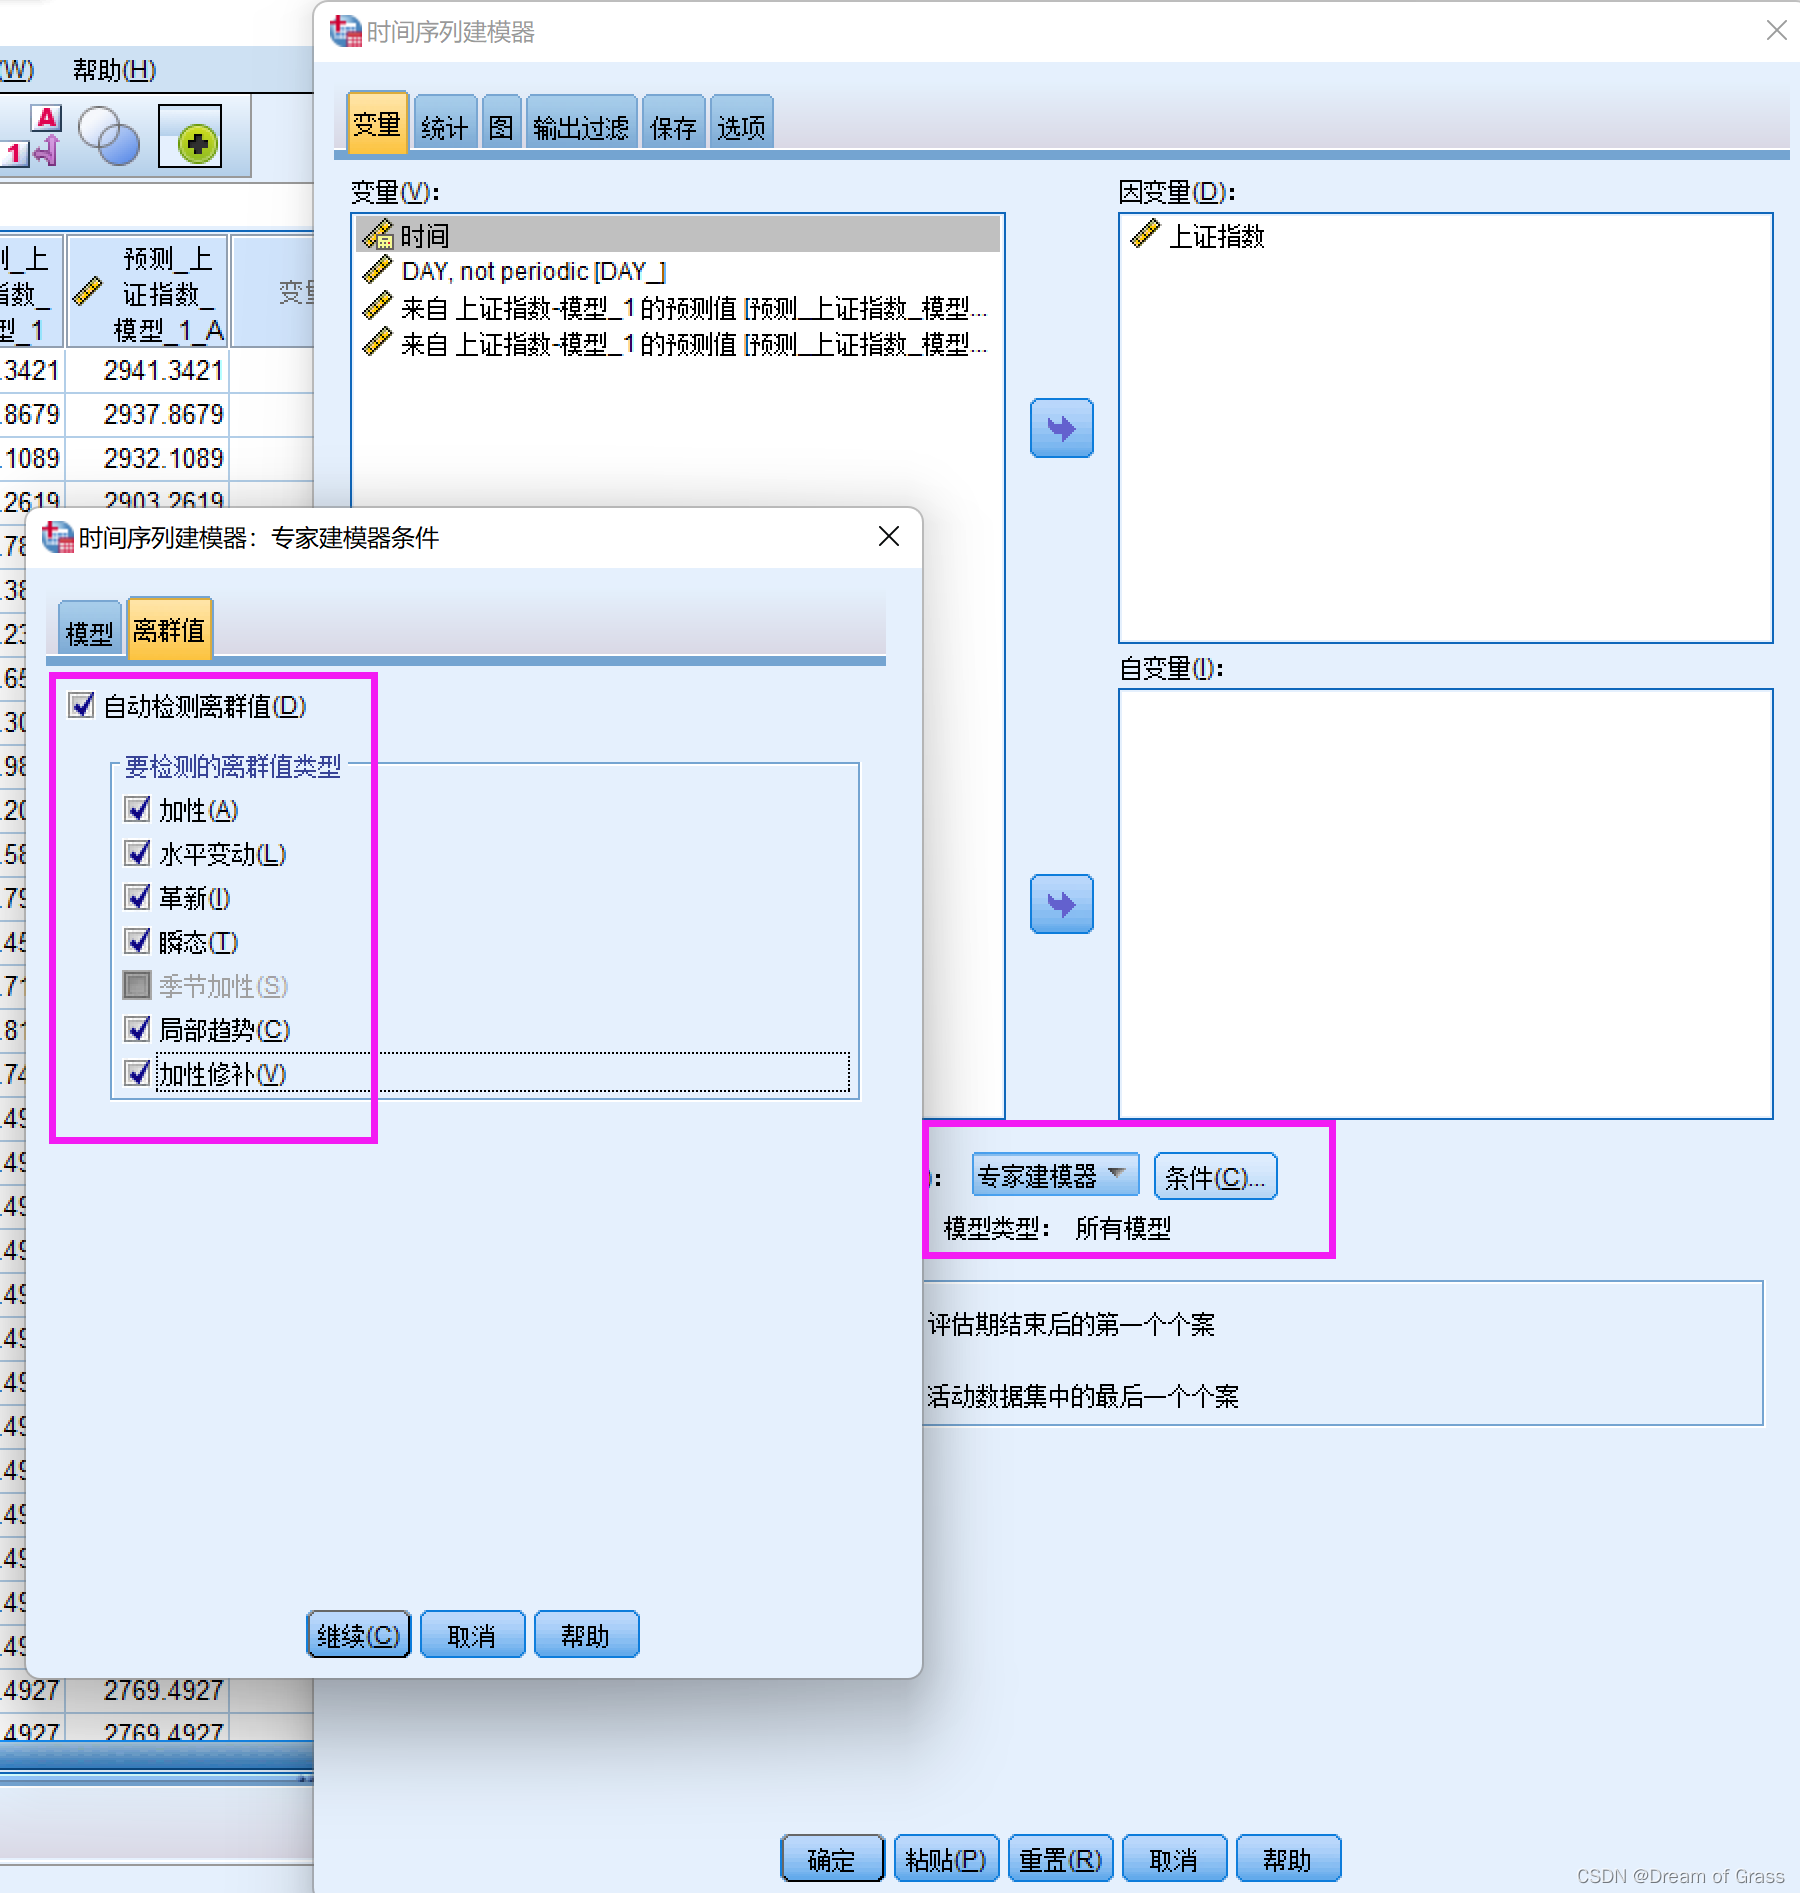1800x1893 pixels.
Task: Select the DAY, not periodic [DAY_] variable
Action: pos(678,271)
